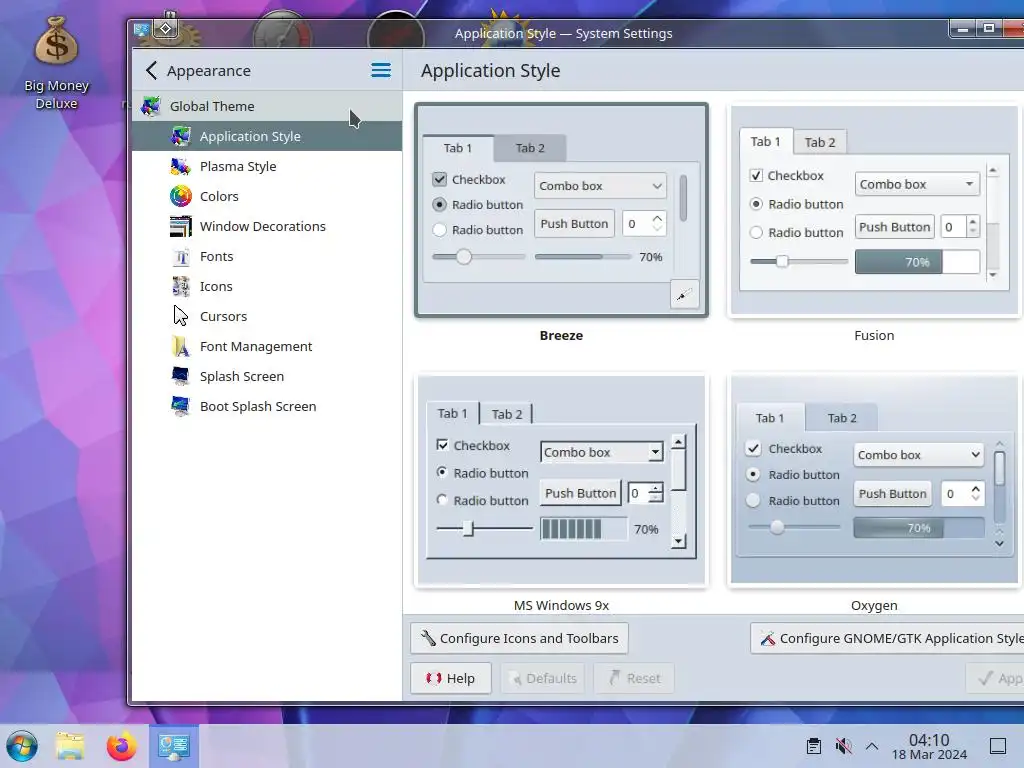Select Tab 1 in Oxygen preview
This screenshot has width=1024, height=768.
point(770,418)
